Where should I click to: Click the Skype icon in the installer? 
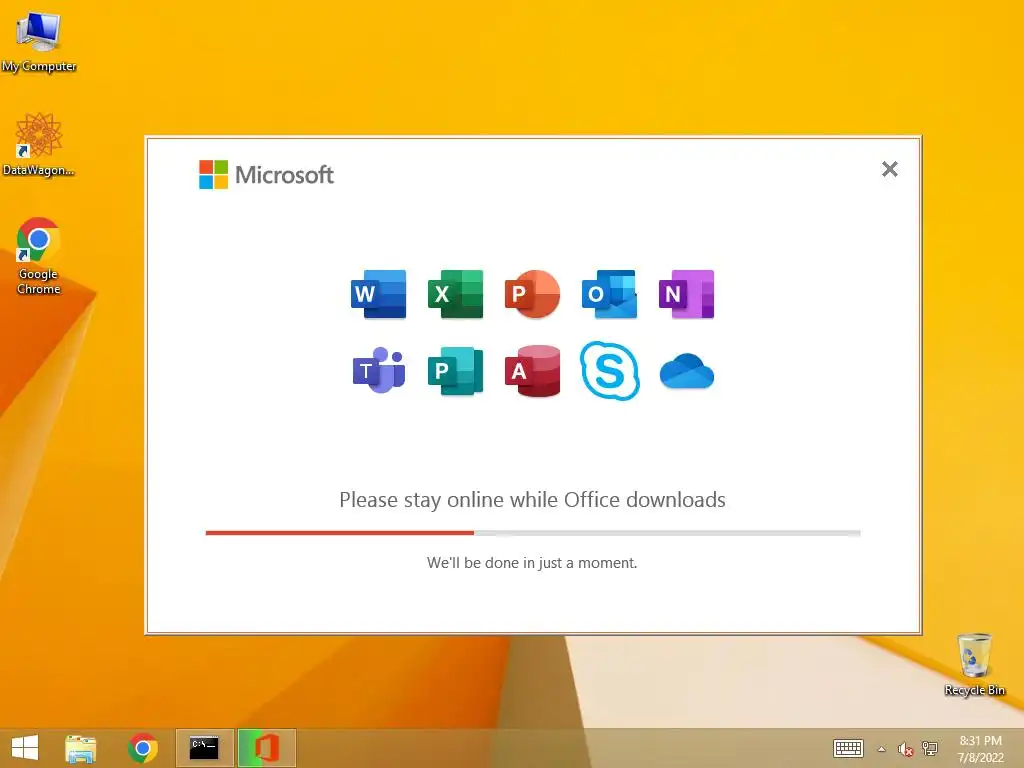tap(609, 370)
